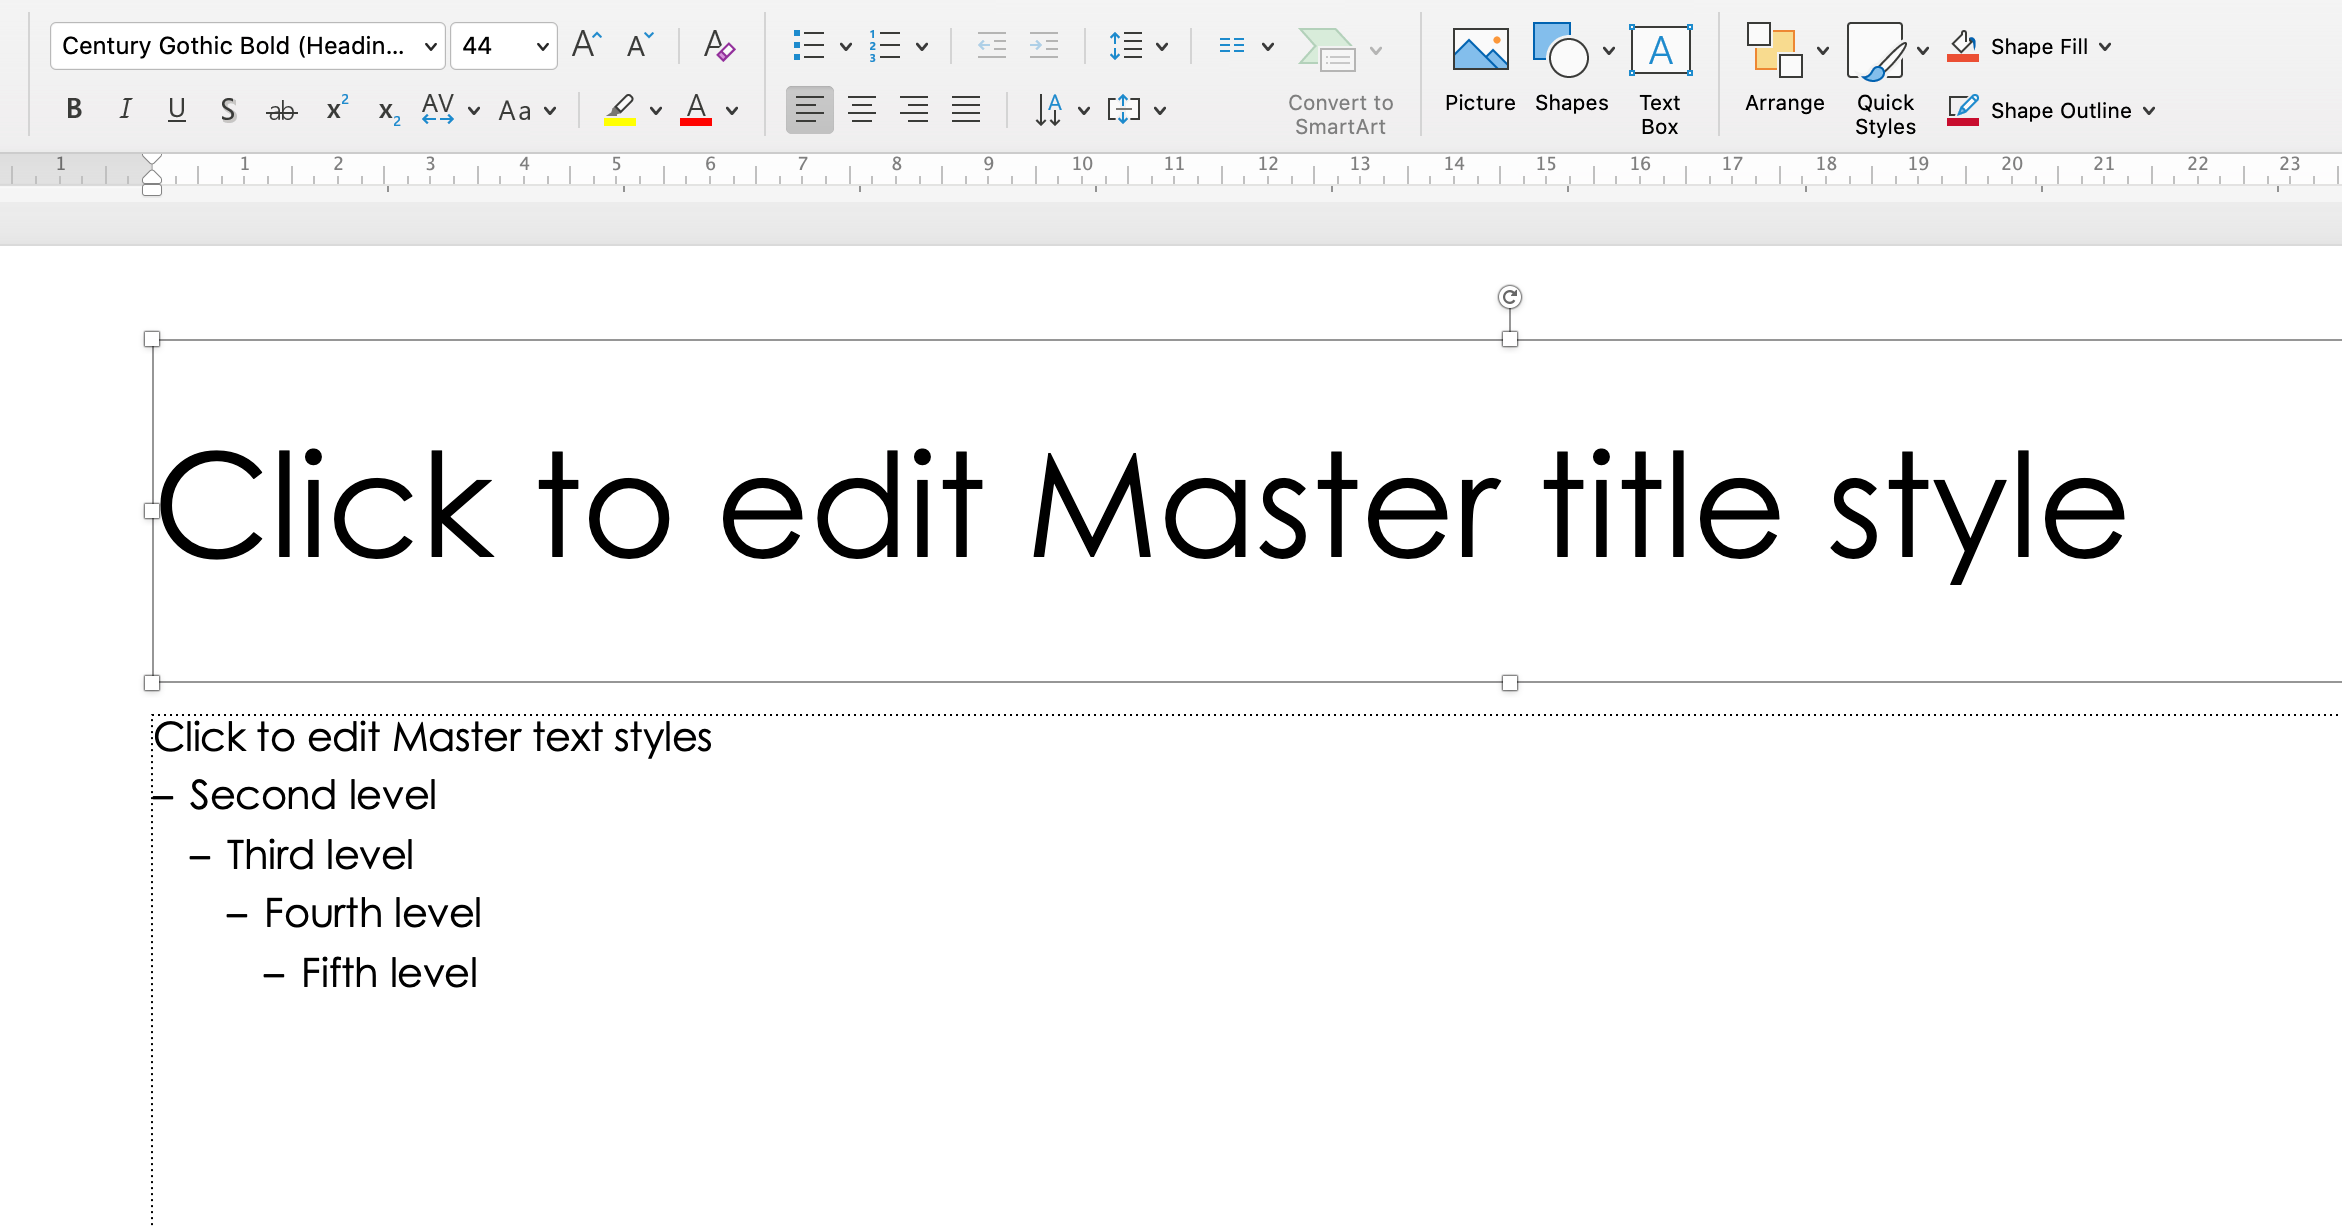Center align the text
Viewport: 2342px width, 1226px height.
pyautogui.click(x=862, y=110)
